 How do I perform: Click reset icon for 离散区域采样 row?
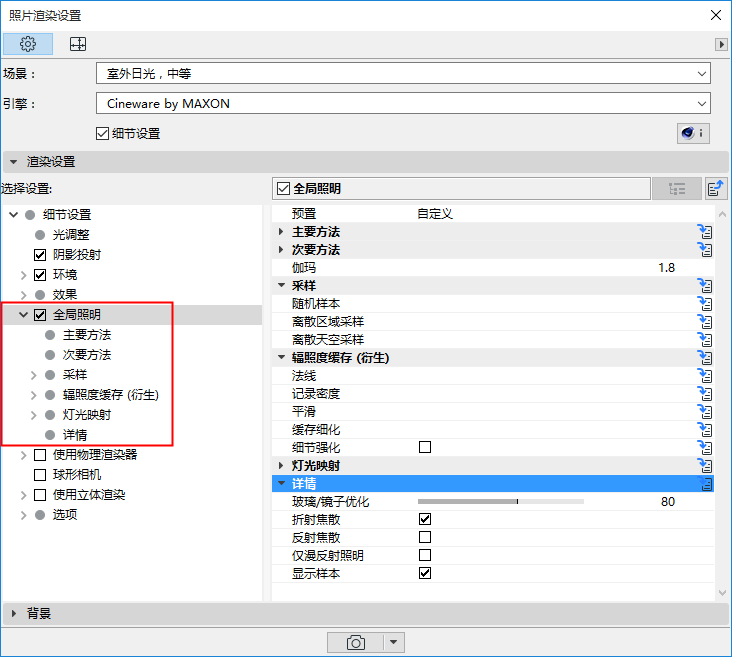click(705, 321)
